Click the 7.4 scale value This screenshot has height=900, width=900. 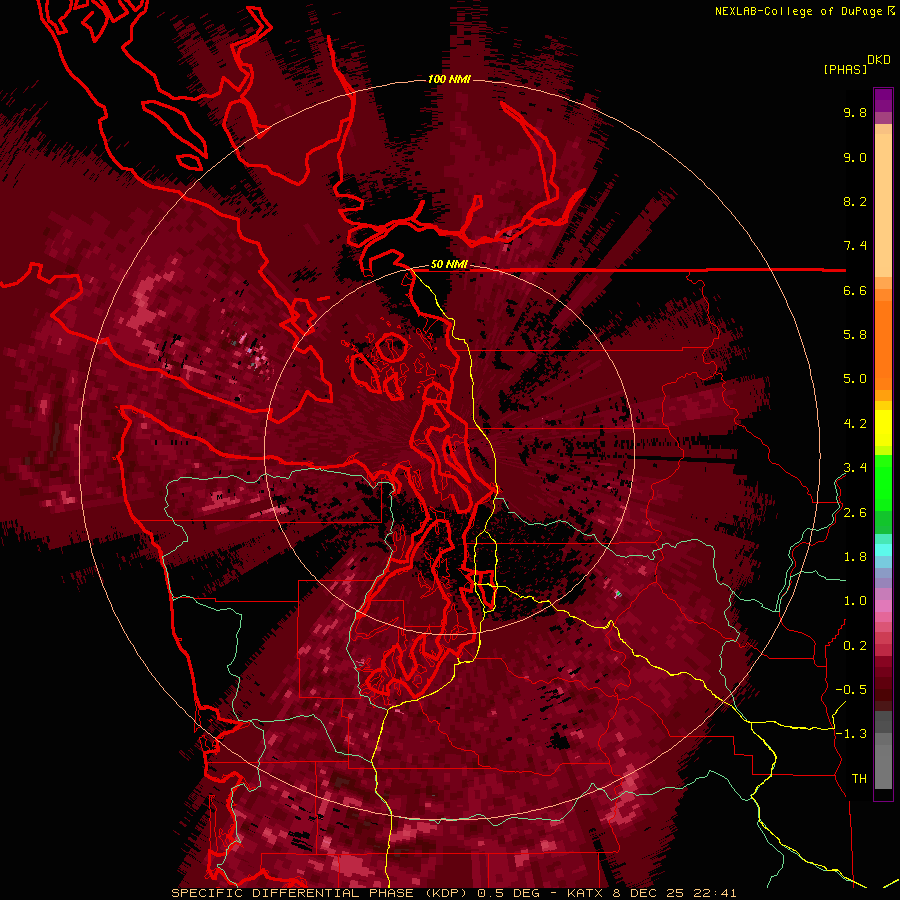pos(855,246)
